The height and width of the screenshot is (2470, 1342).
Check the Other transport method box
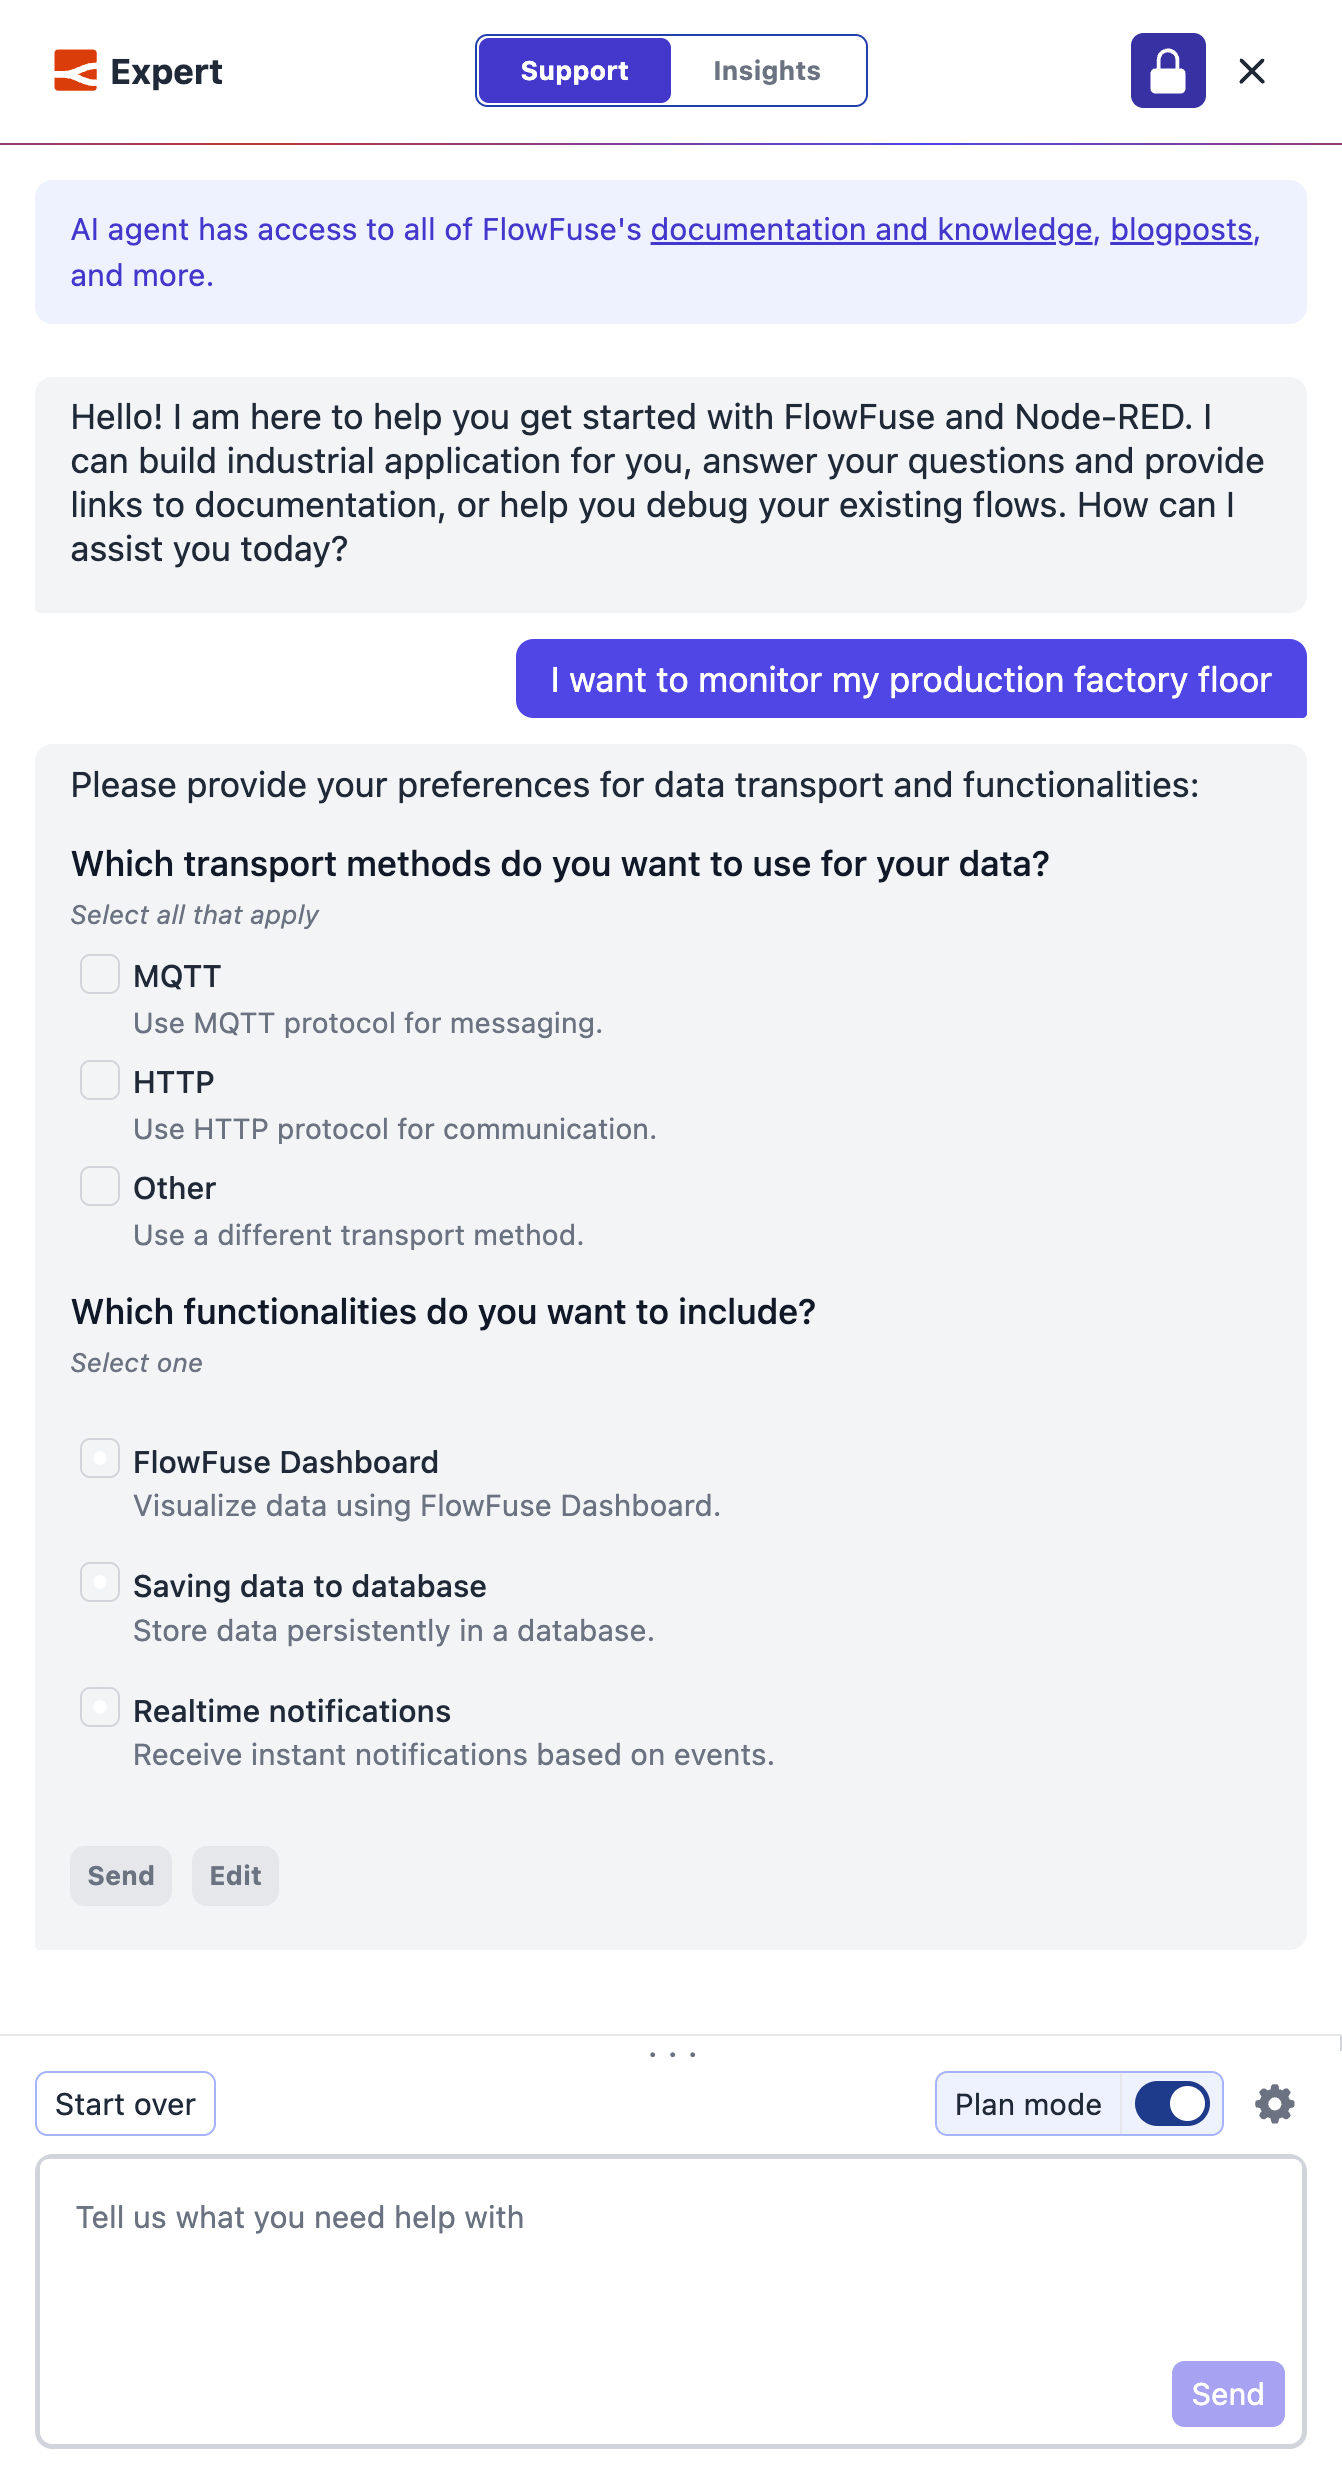pyautogui.click(x=100, y=1186)
